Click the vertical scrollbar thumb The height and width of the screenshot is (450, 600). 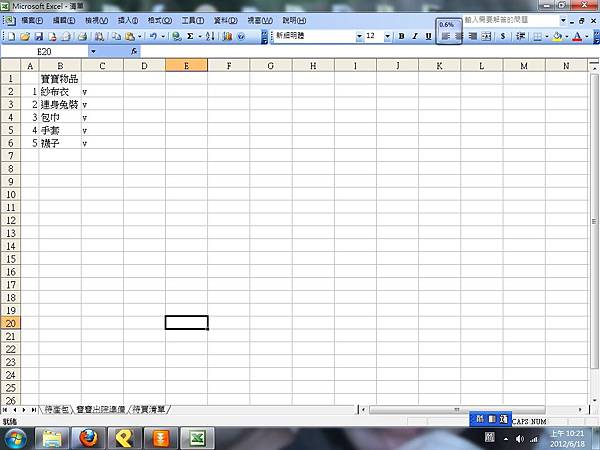[x=594, y=221]
